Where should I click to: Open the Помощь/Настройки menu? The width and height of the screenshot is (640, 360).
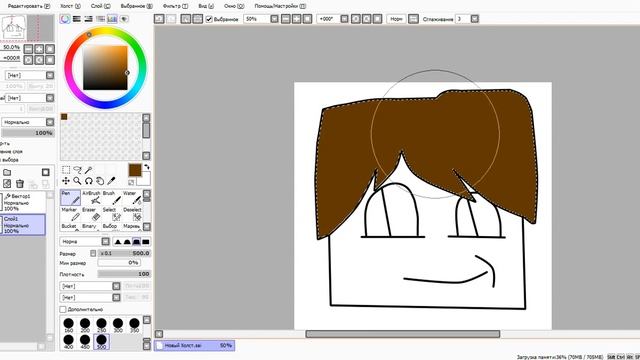click(280, 6)
